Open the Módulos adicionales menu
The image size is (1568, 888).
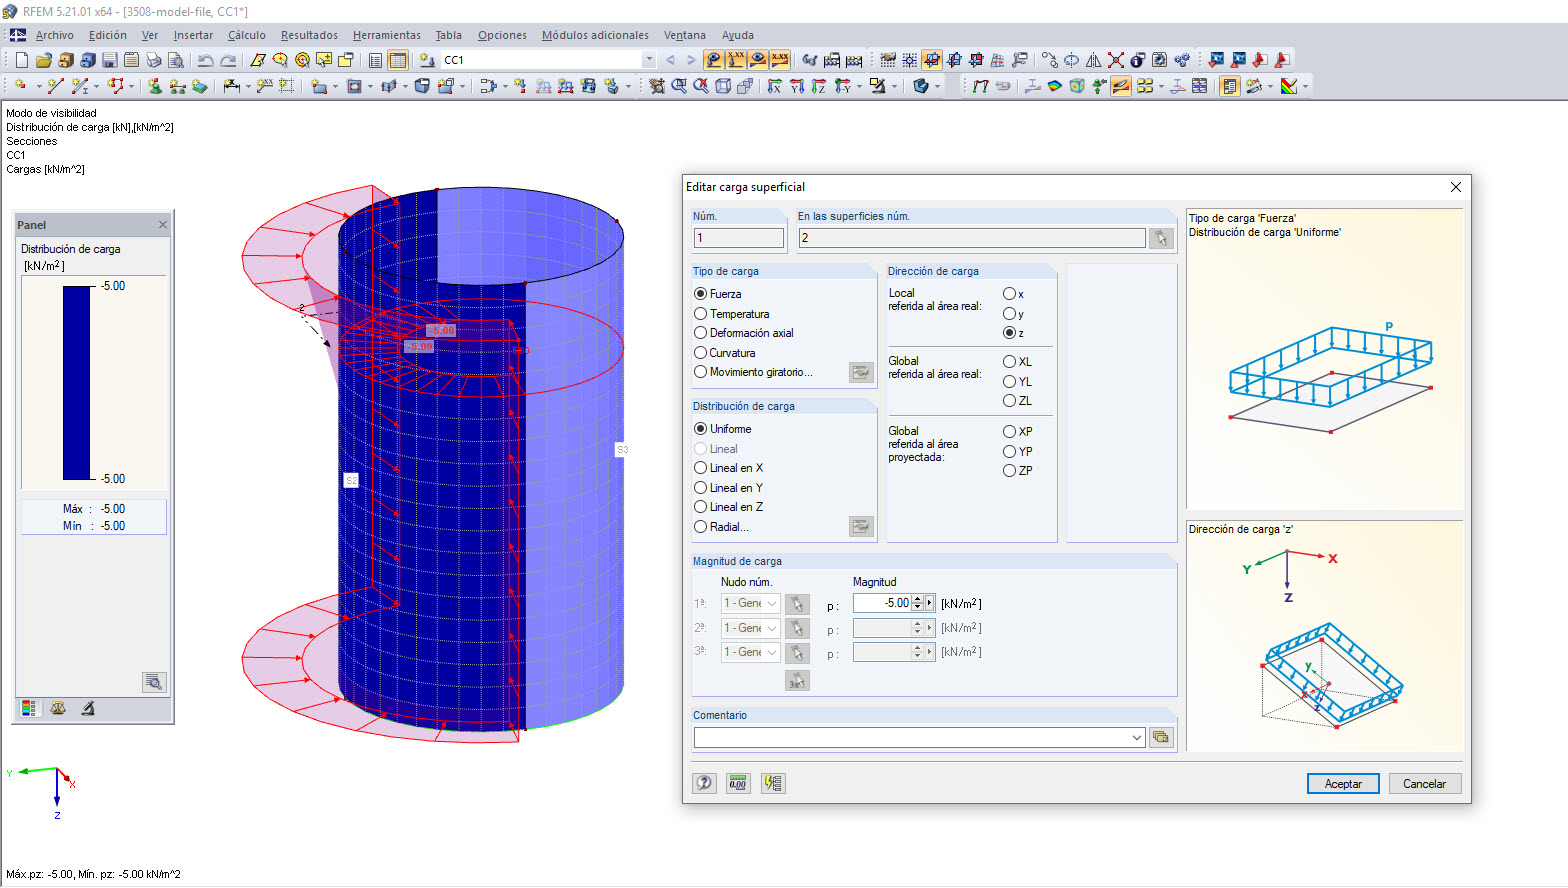click(x=595, y=35)
